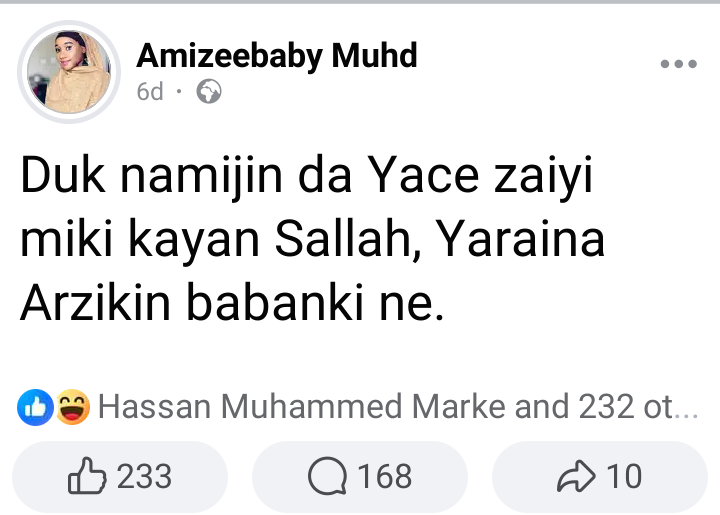Click the thumbs-up icon in Like button
This screenshot has height=515, width=720.
[86, 477]
